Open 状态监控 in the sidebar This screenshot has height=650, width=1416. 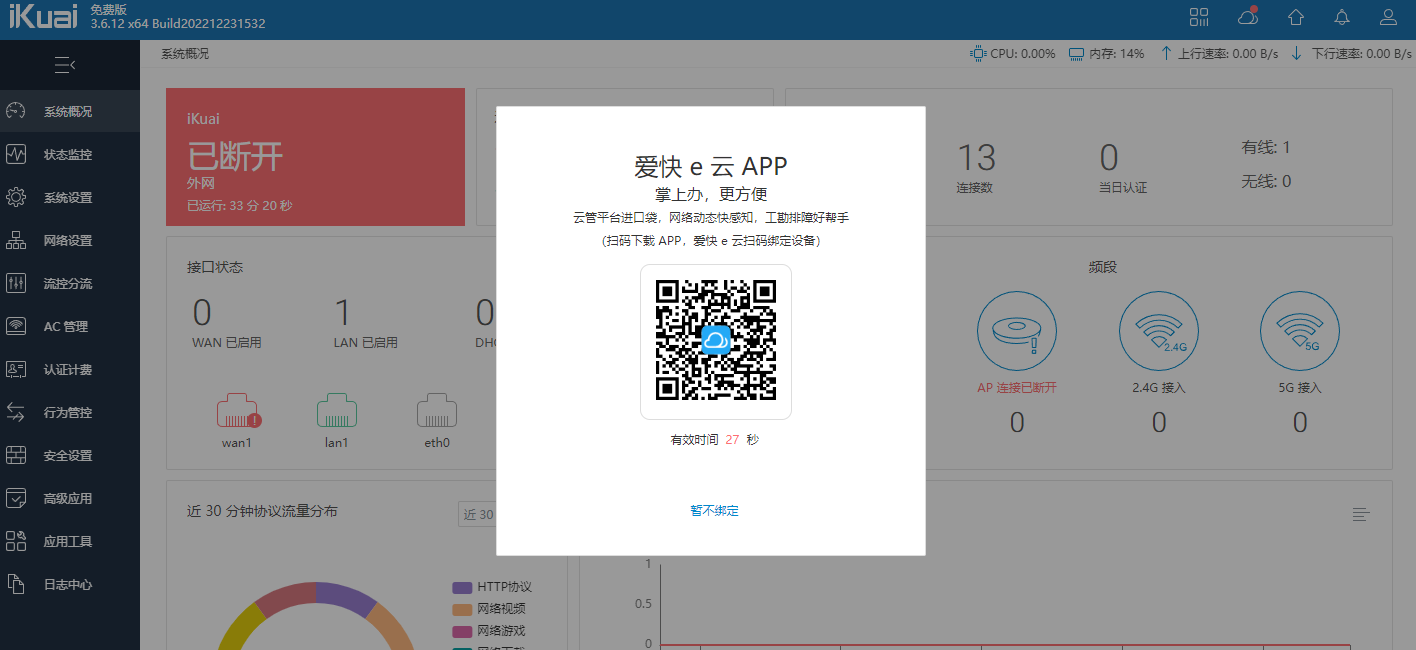pyautogui.click(x=70, y=155)
